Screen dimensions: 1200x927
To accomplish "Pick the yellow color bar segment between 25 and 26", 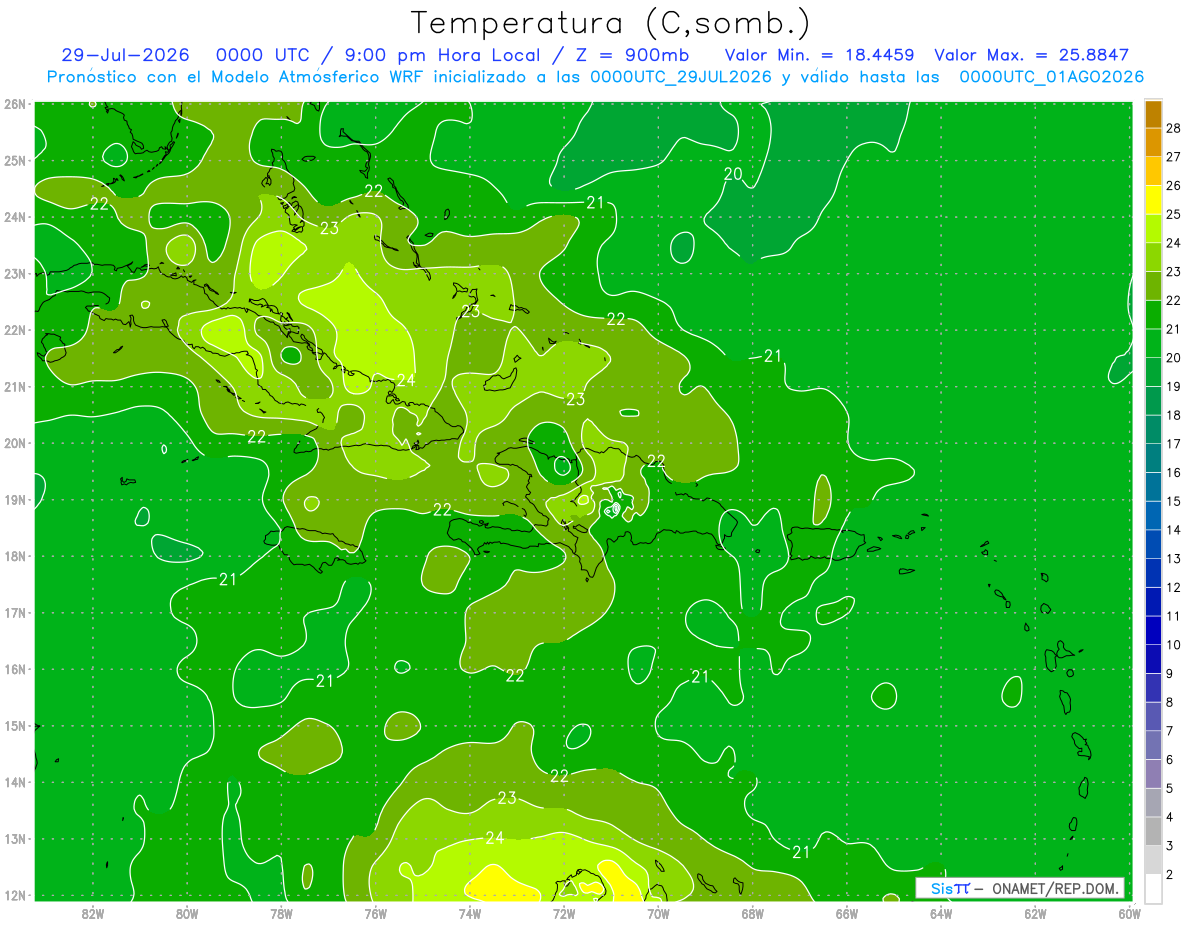I will [1153, 200].
